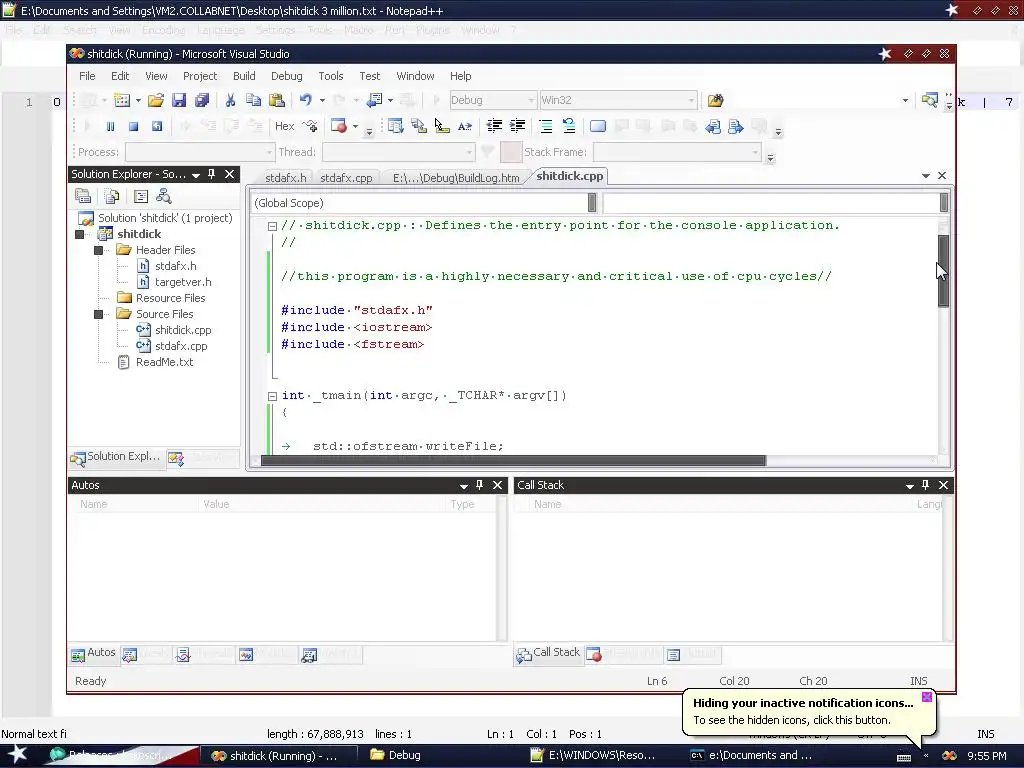Viewport: 1024px width, 768px height.
Task: Select the Solution Explorer bottom tab
Action: coord(116,456)
